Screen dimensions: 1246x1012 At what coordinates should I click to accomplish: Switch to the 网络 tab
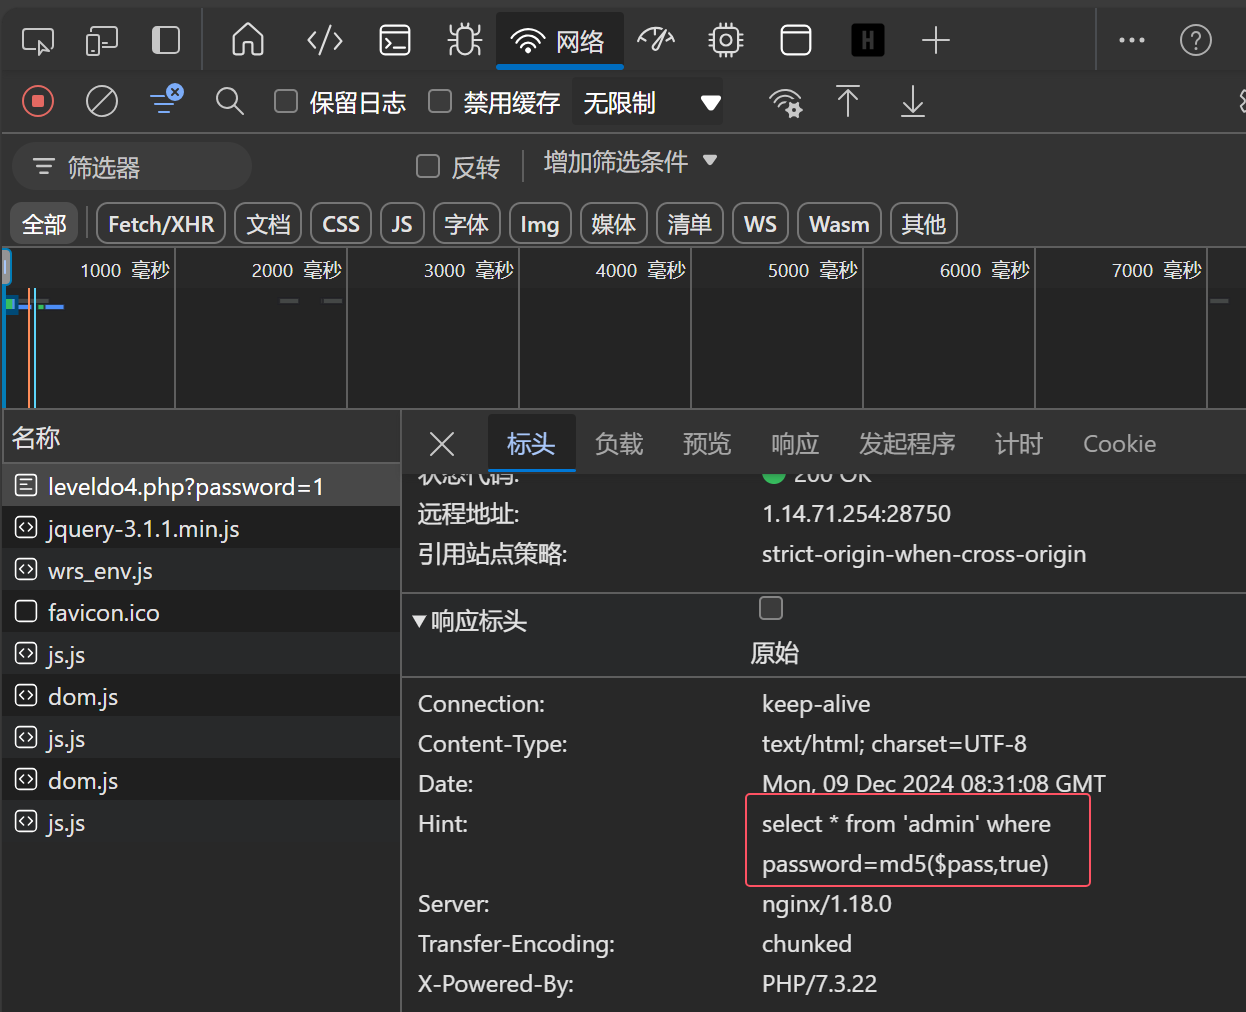pyautogui.click(x=560, y=41)
